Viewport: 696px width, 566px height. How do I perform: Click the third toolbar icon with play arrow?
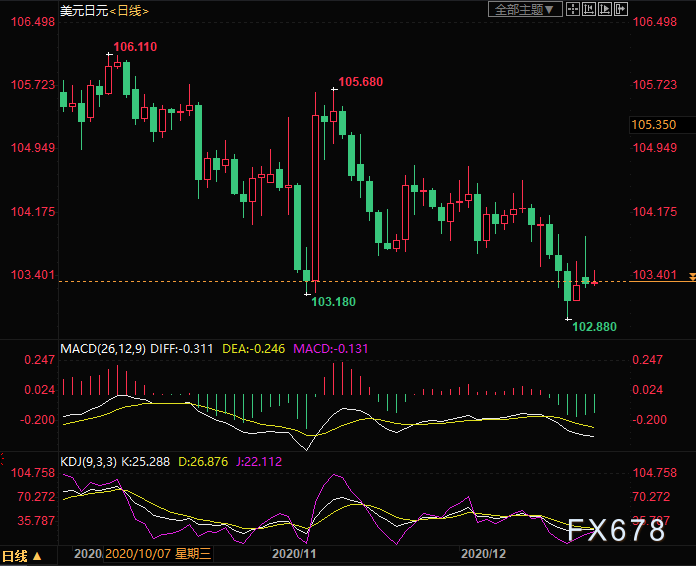(x=605, y=10)
